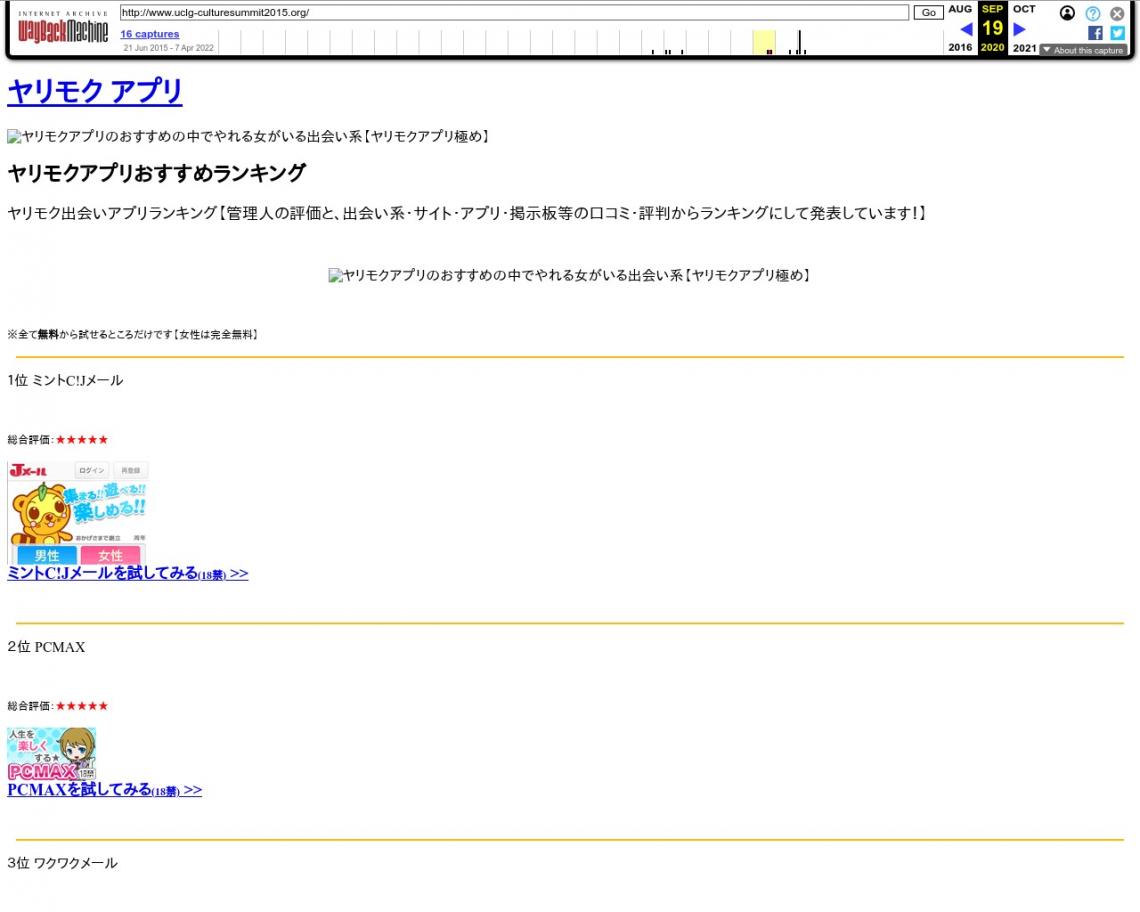Go to the next capture arrow
1140x912 pixels.
tap(1019, 29)
